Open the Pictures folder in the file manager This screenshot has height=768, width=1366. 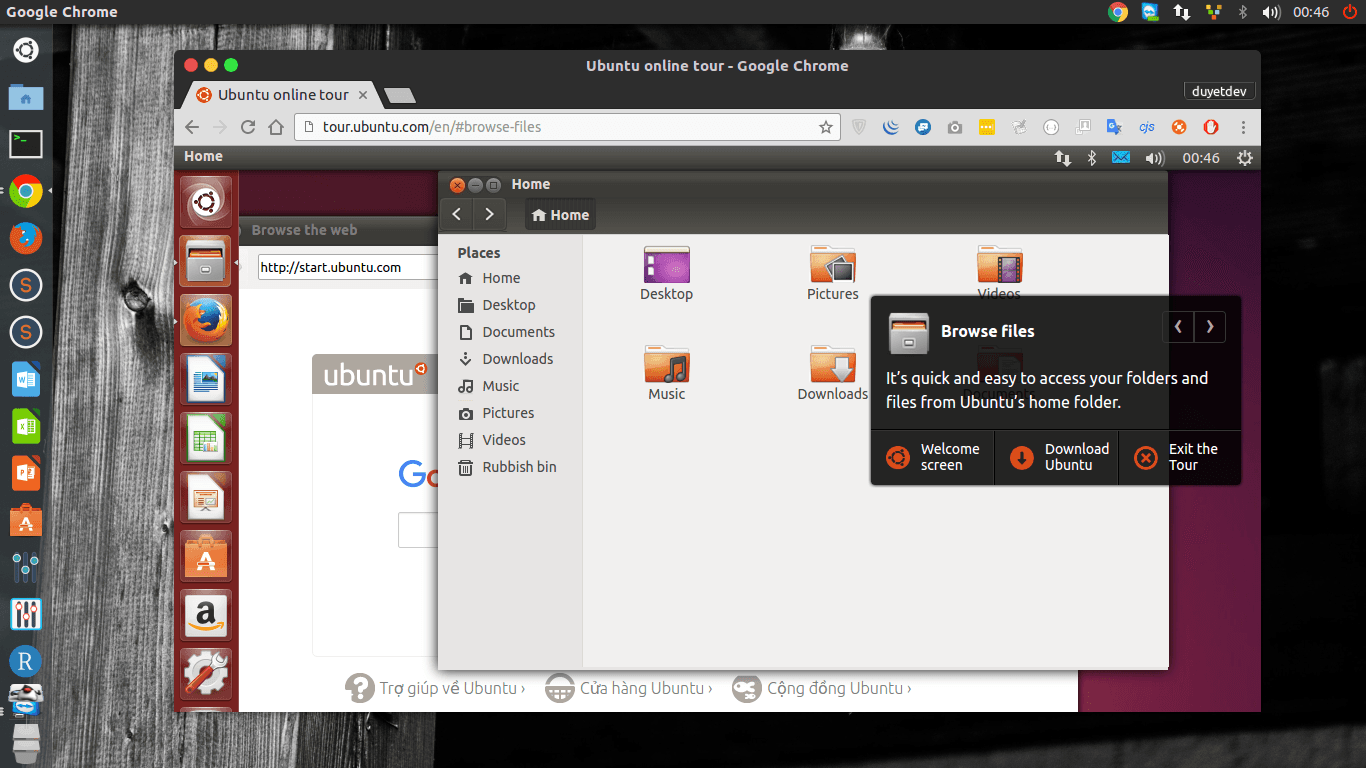coord(833,265)
